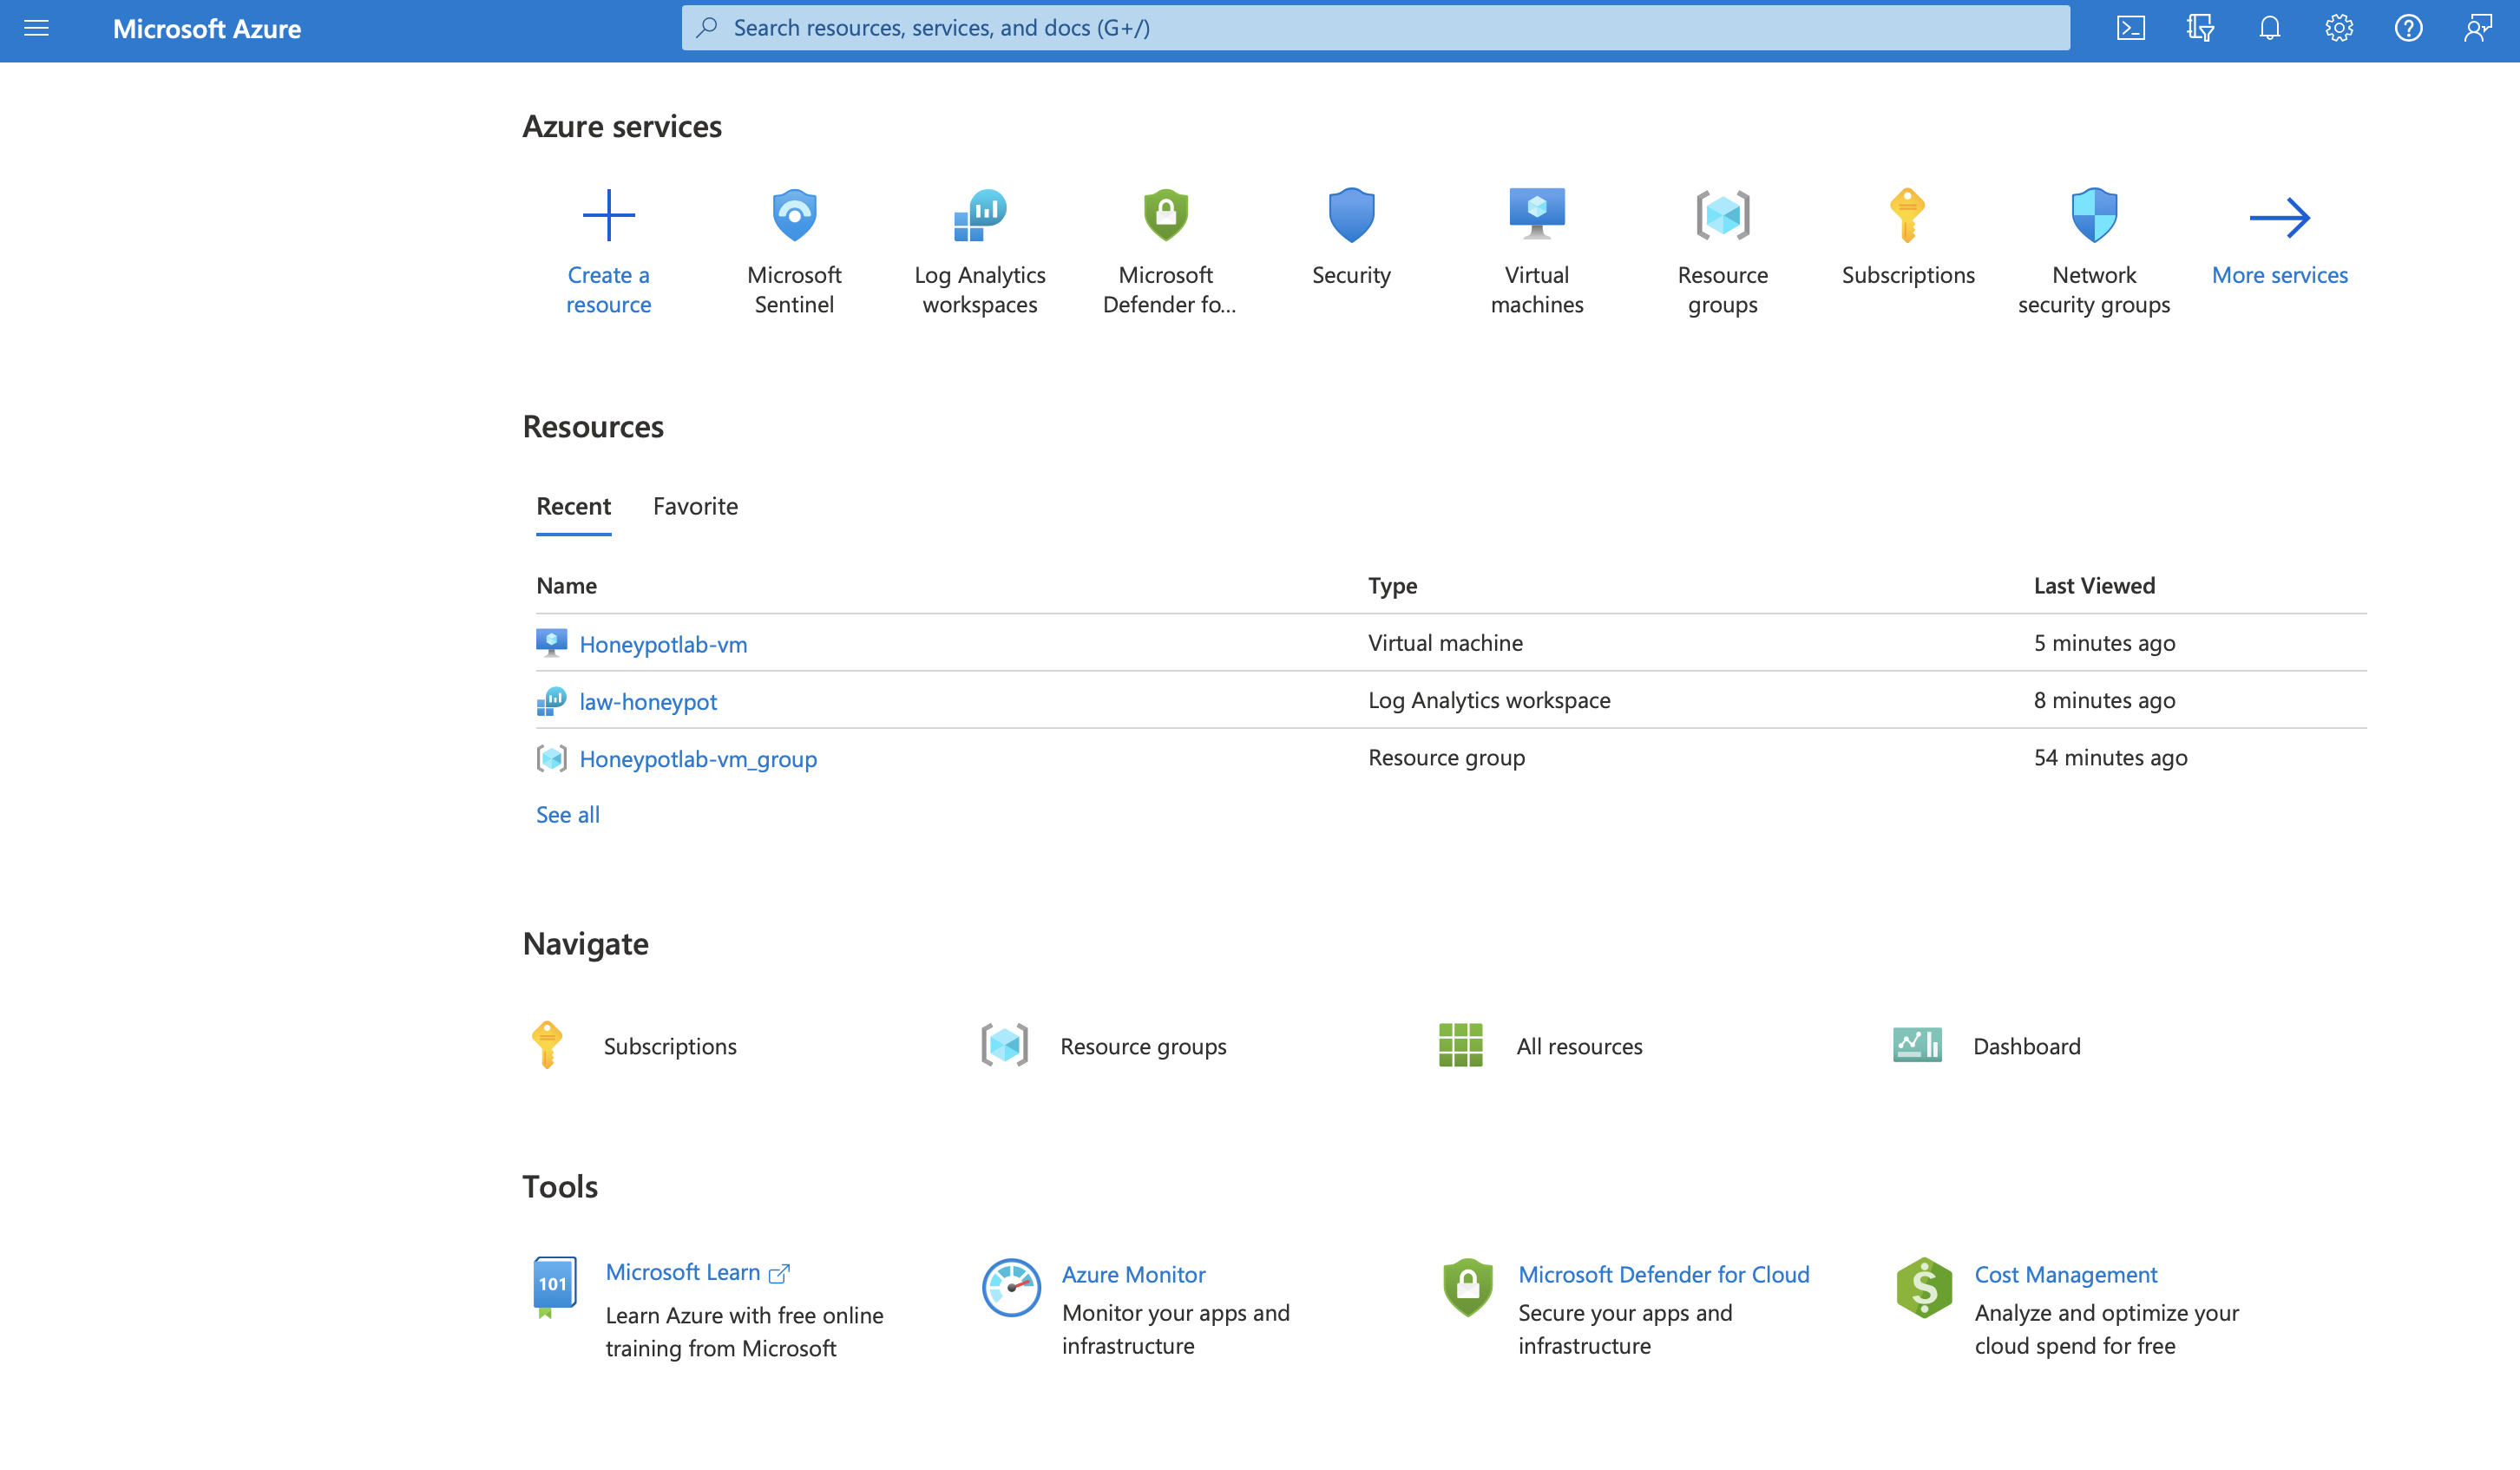Open the Azure Monitor link
The image size is (2520, 1470).
point(1133,1274)
